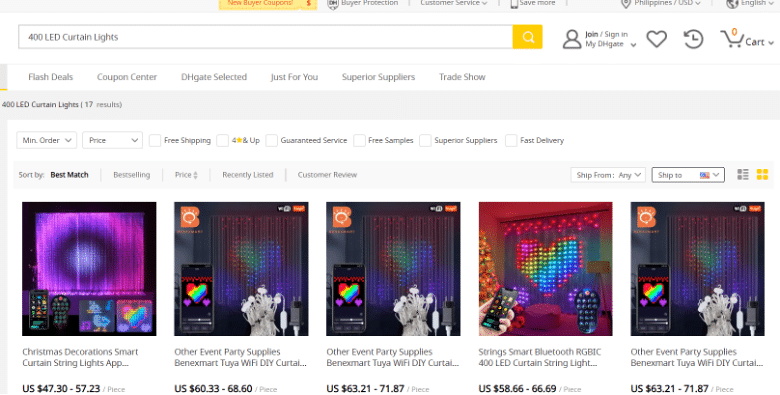Sort results by Bestselling
The width and height of the screenshot is (780, 395).
coord(131,175)
